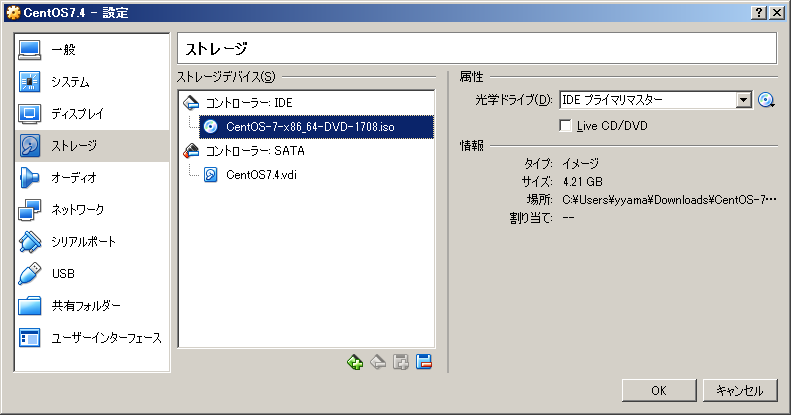Enable the Live CD/DVD checkbox

566,126
